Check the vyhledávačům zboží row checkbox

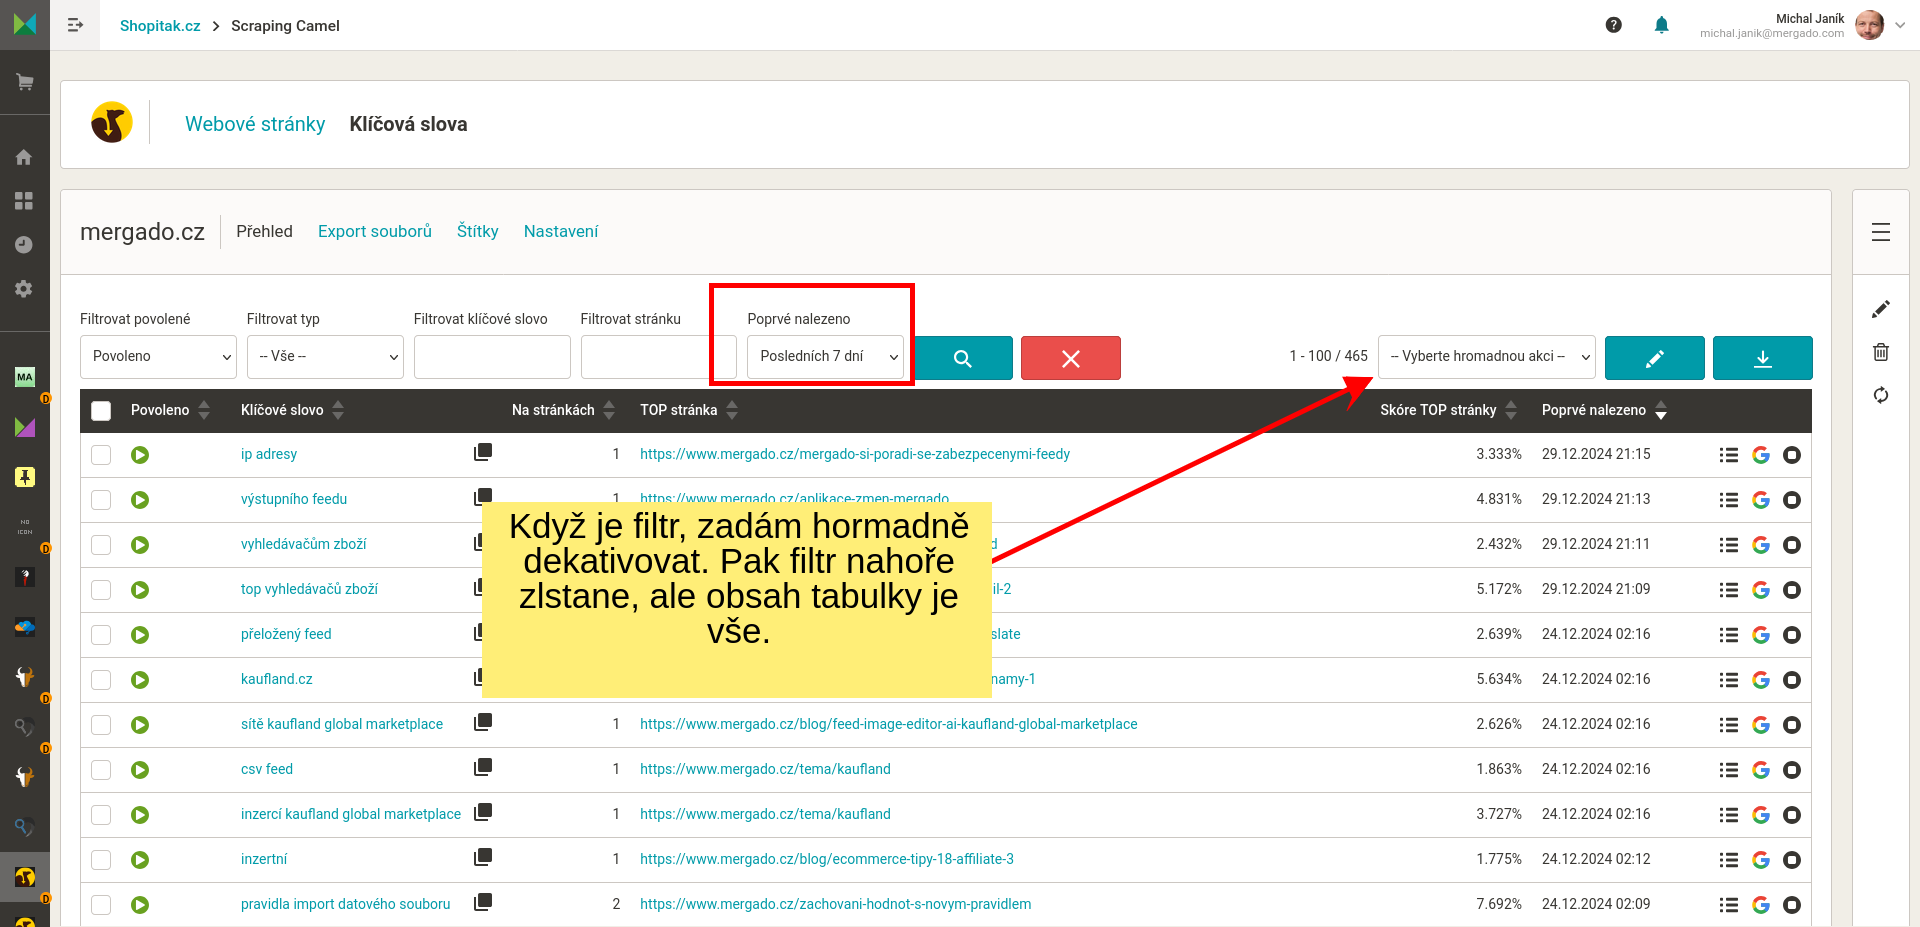101,545
